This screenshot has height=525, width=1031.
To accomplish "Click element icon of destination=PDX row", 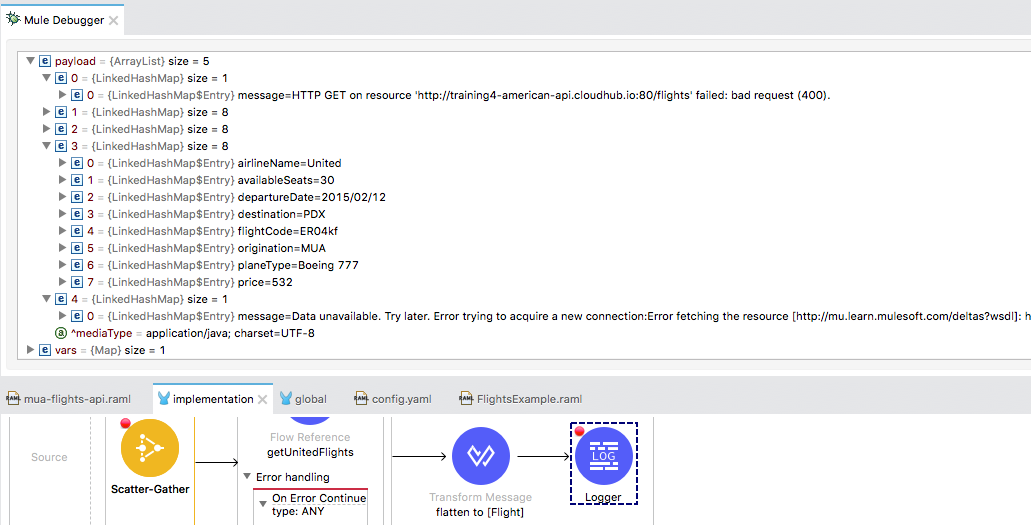I will 78,214.
